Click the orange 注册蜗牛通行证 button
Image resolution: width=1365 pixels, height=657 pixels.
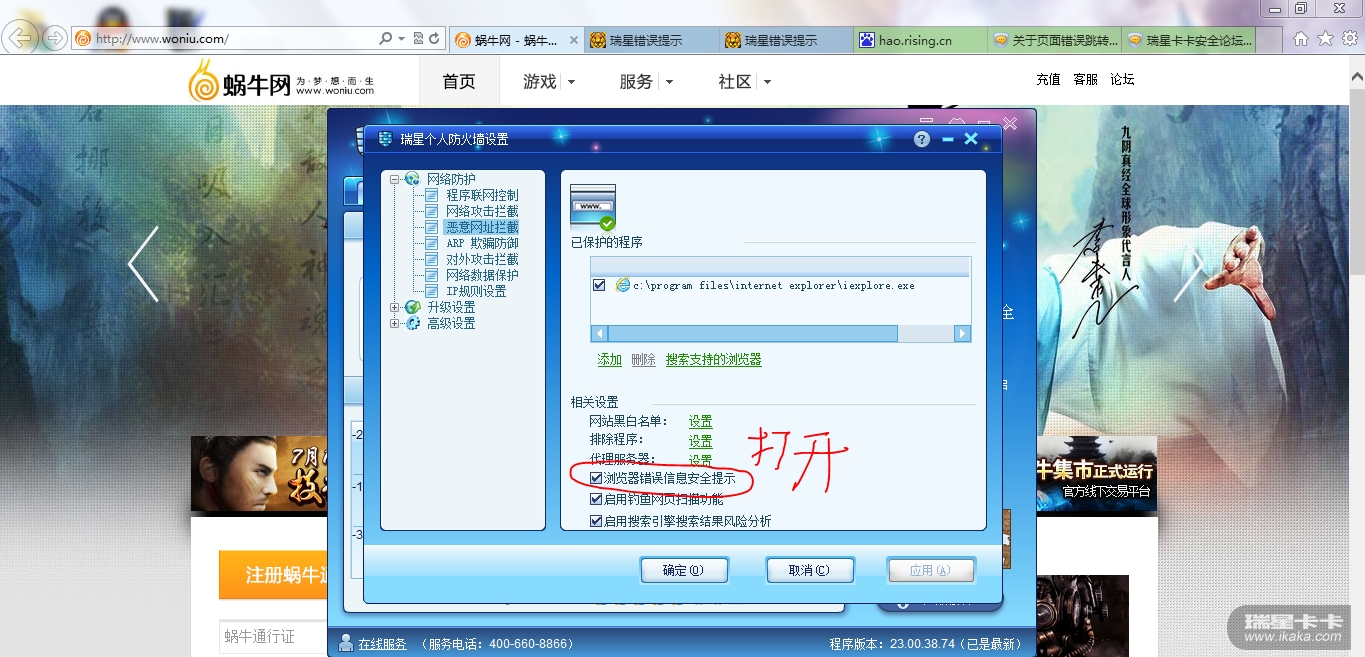coord(275,575)
